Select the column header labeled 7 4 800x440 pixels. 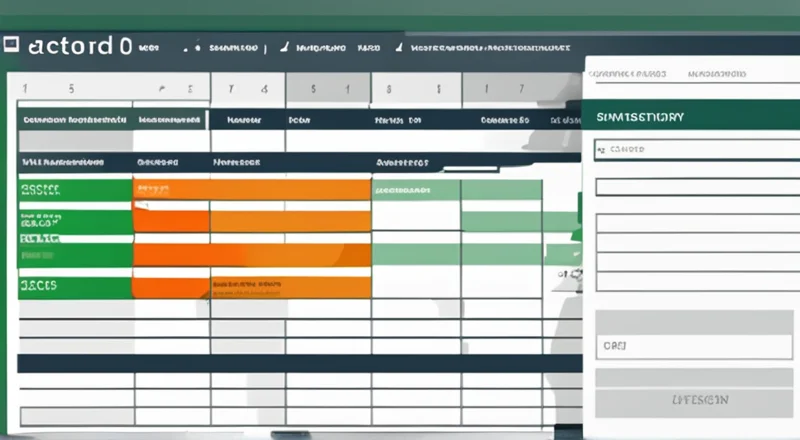[248, 88]
